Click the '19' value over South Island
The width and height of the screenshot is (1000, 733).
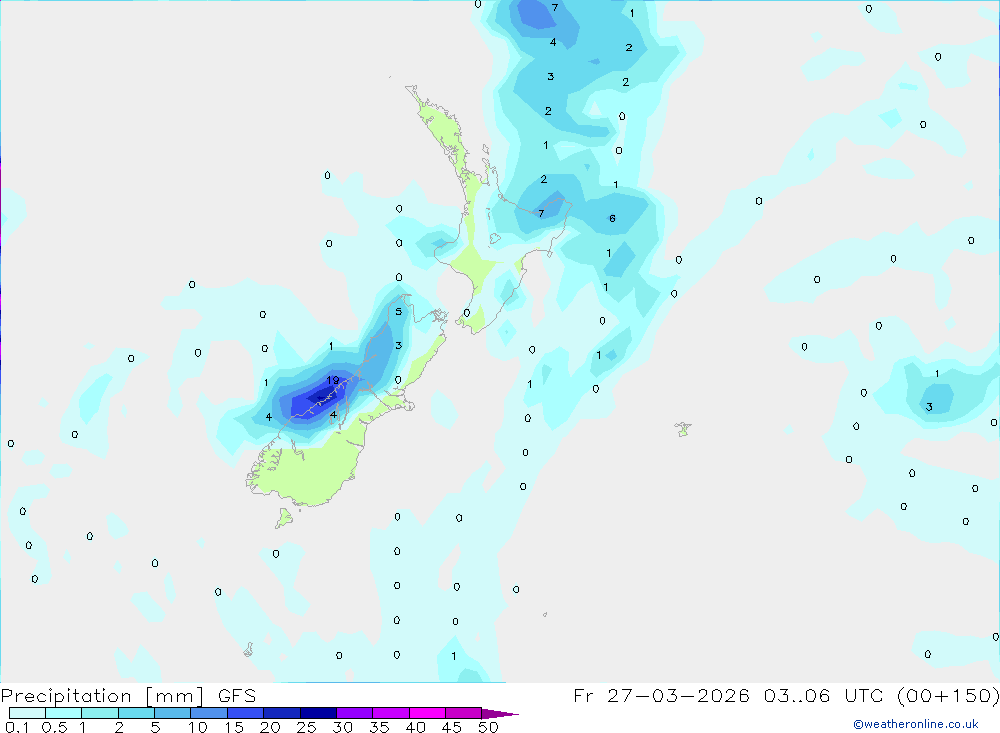point(333,380)
